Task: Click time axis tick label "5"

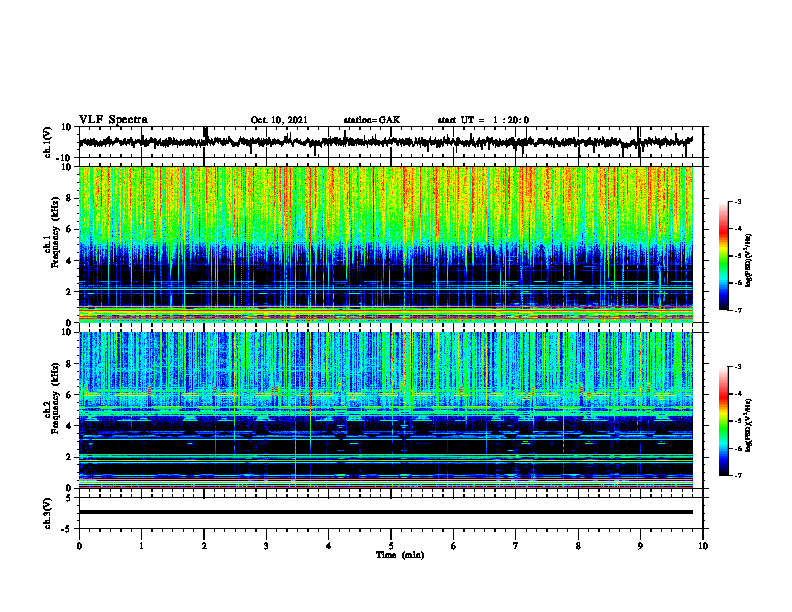Action: coord(391,546)
